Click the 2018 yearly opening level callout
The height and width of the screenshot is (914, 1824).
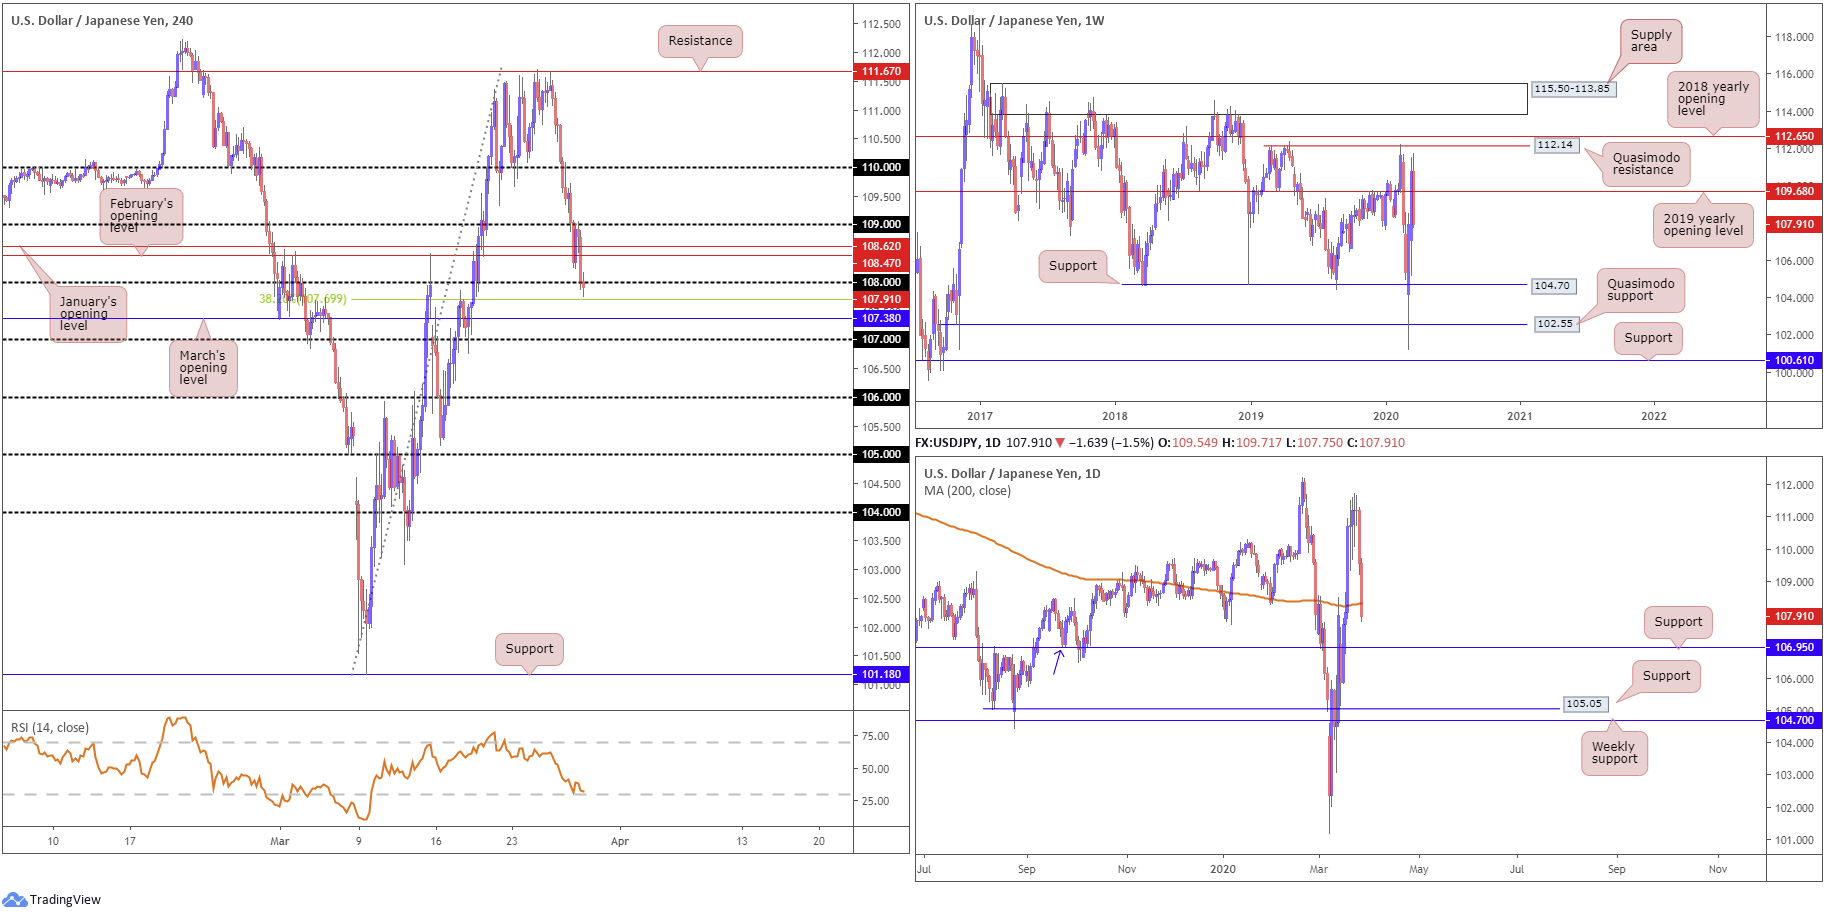(1713, 99)
